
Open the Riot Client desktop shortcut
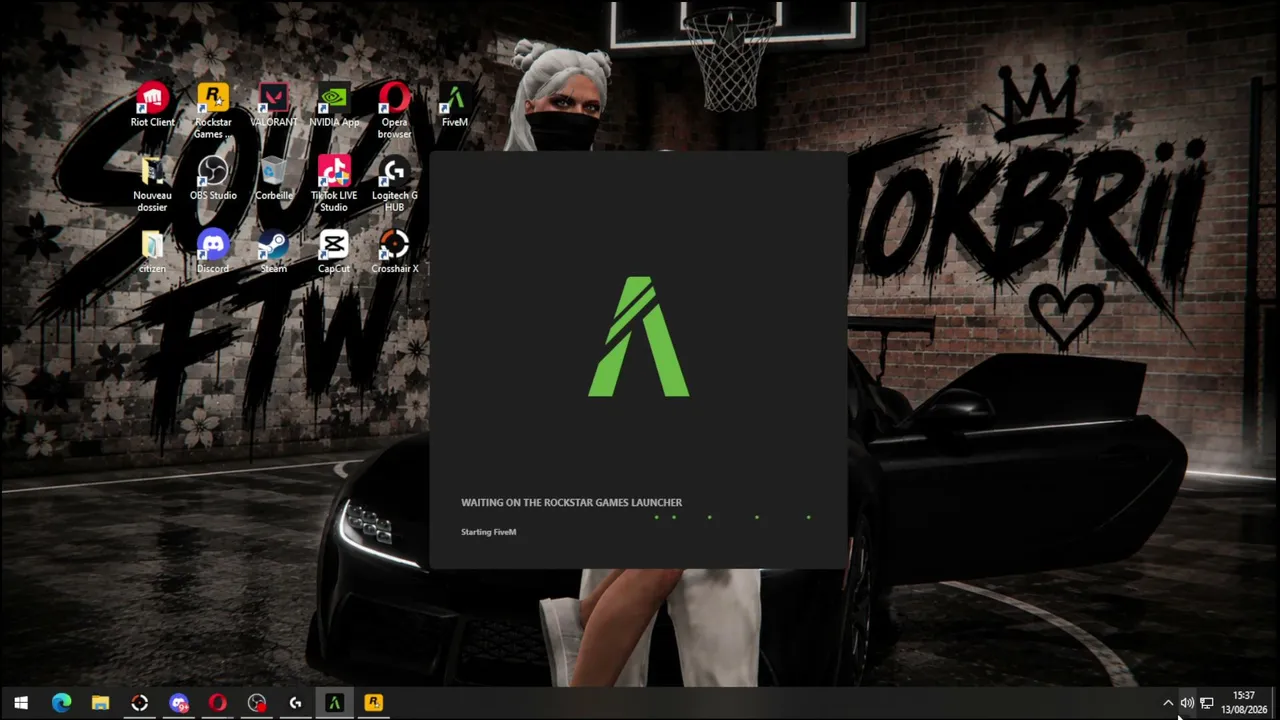(152, 106)
